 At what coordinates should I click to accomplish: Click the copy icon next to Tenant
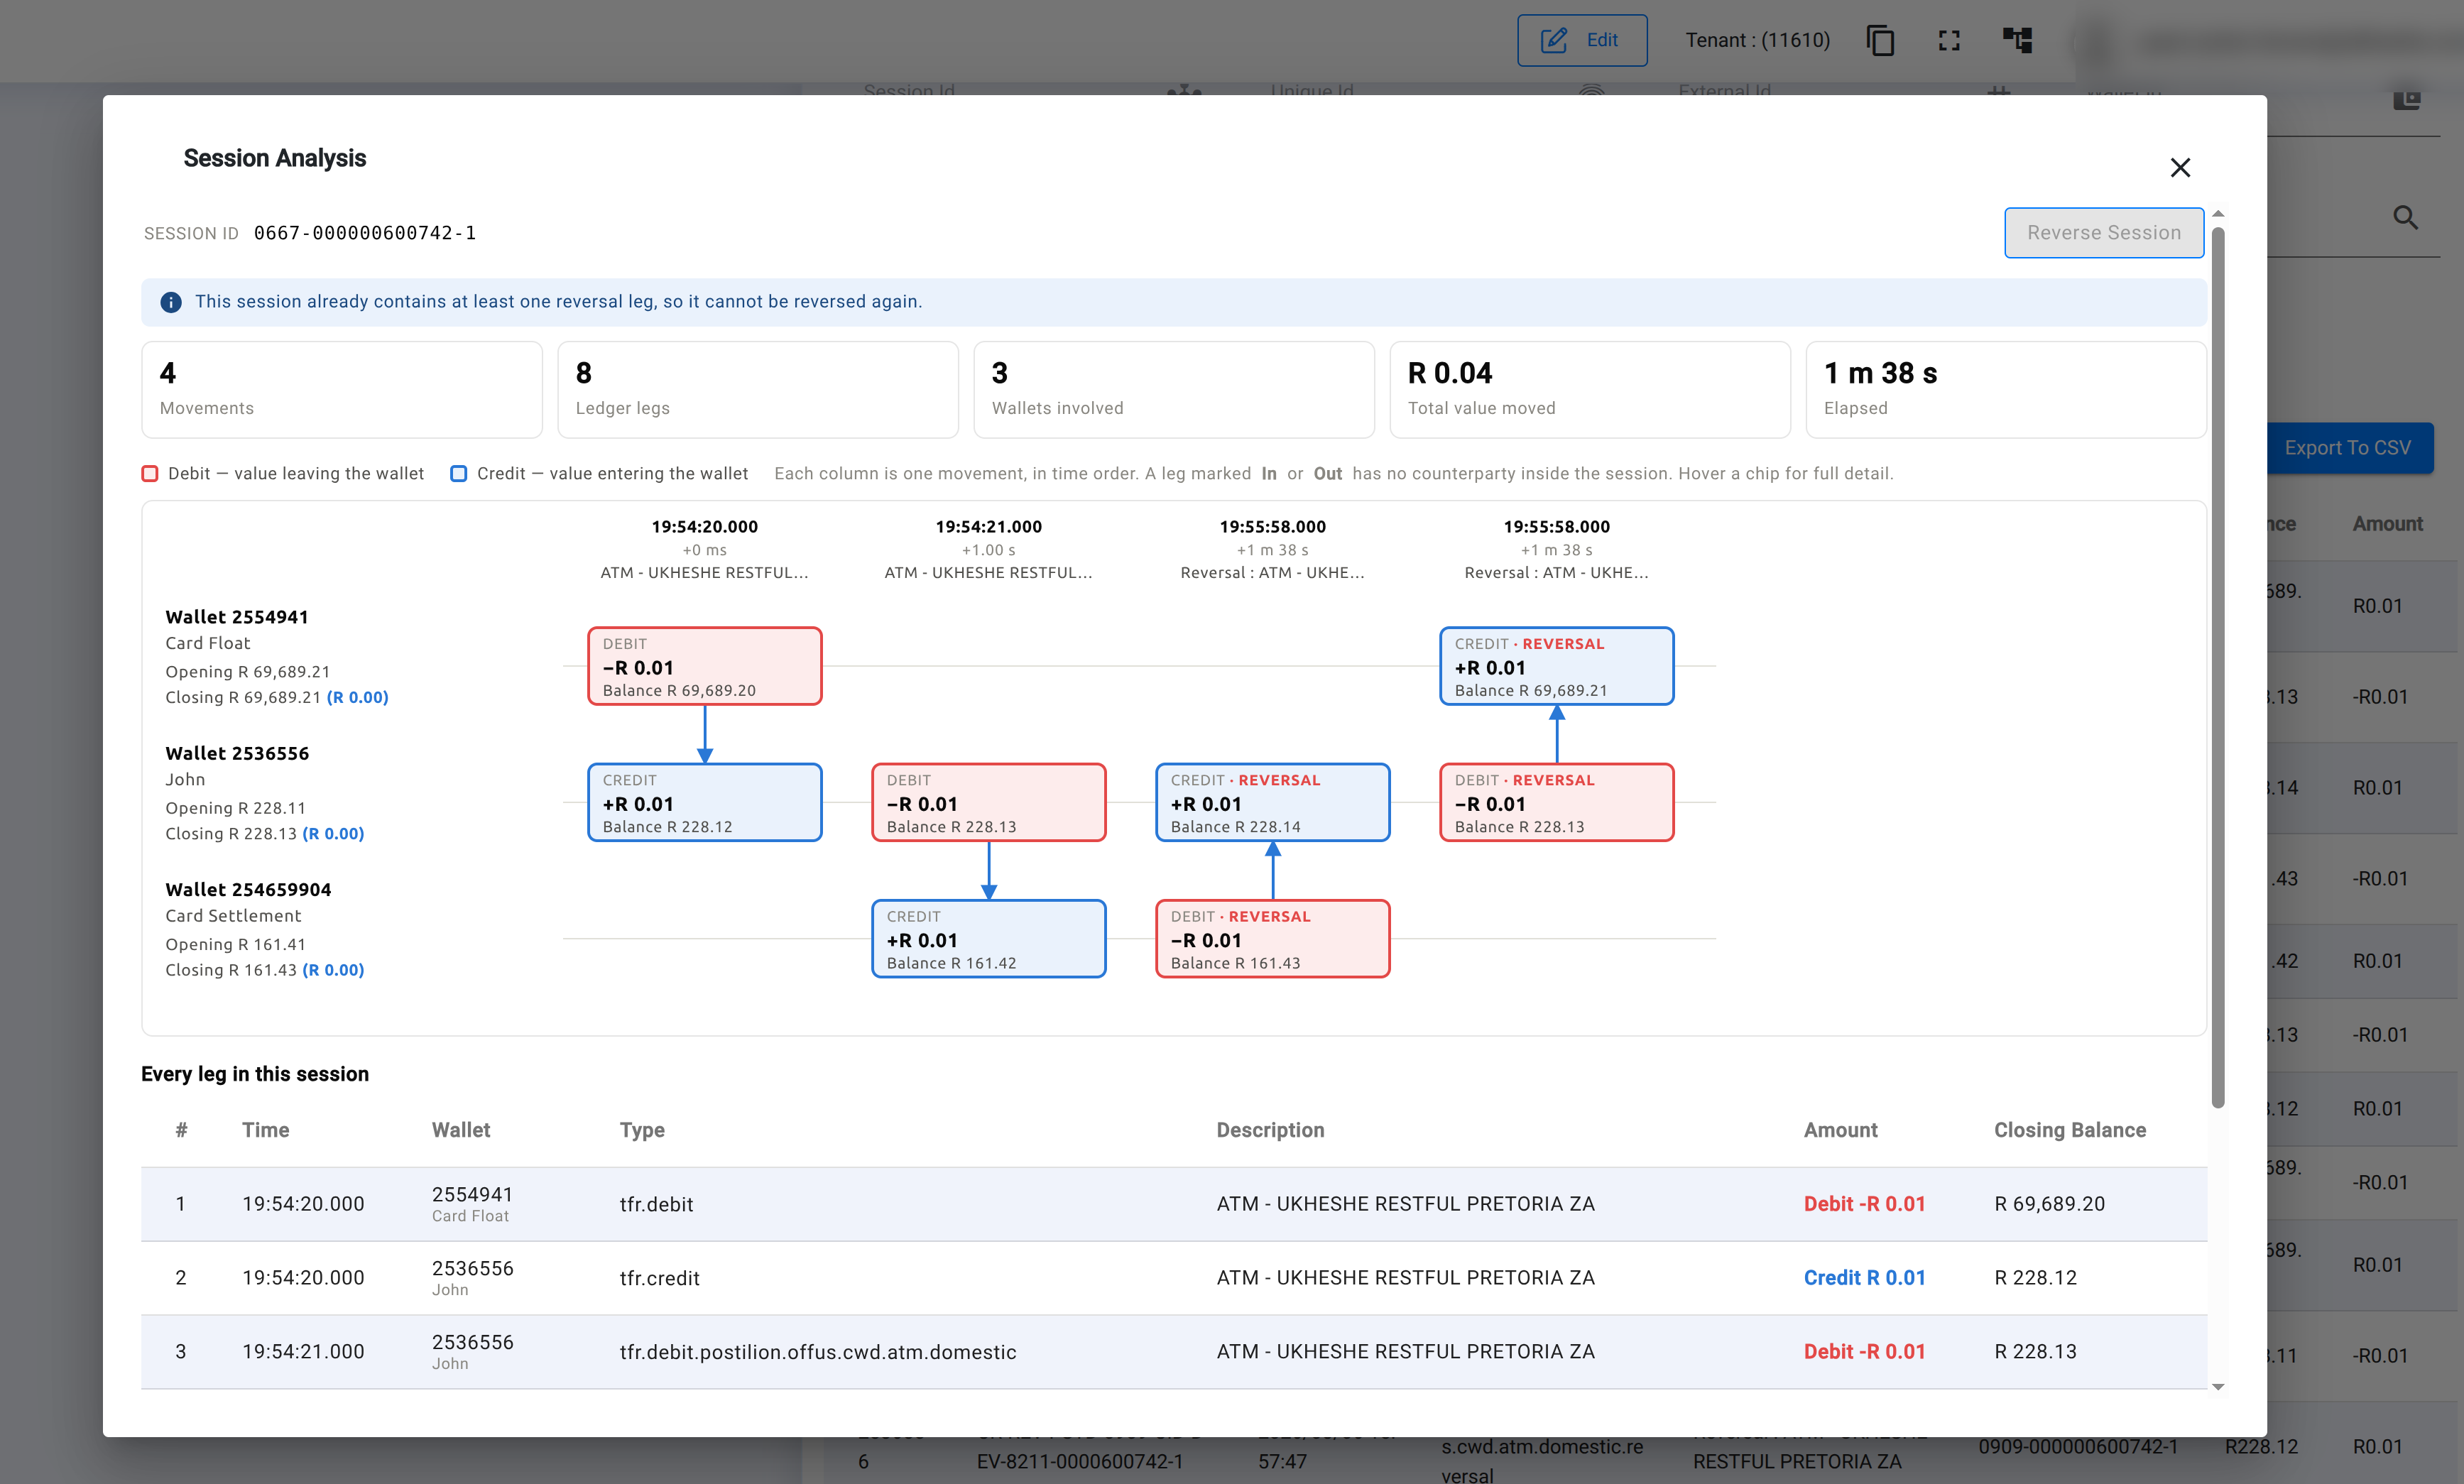[1880, 40]
